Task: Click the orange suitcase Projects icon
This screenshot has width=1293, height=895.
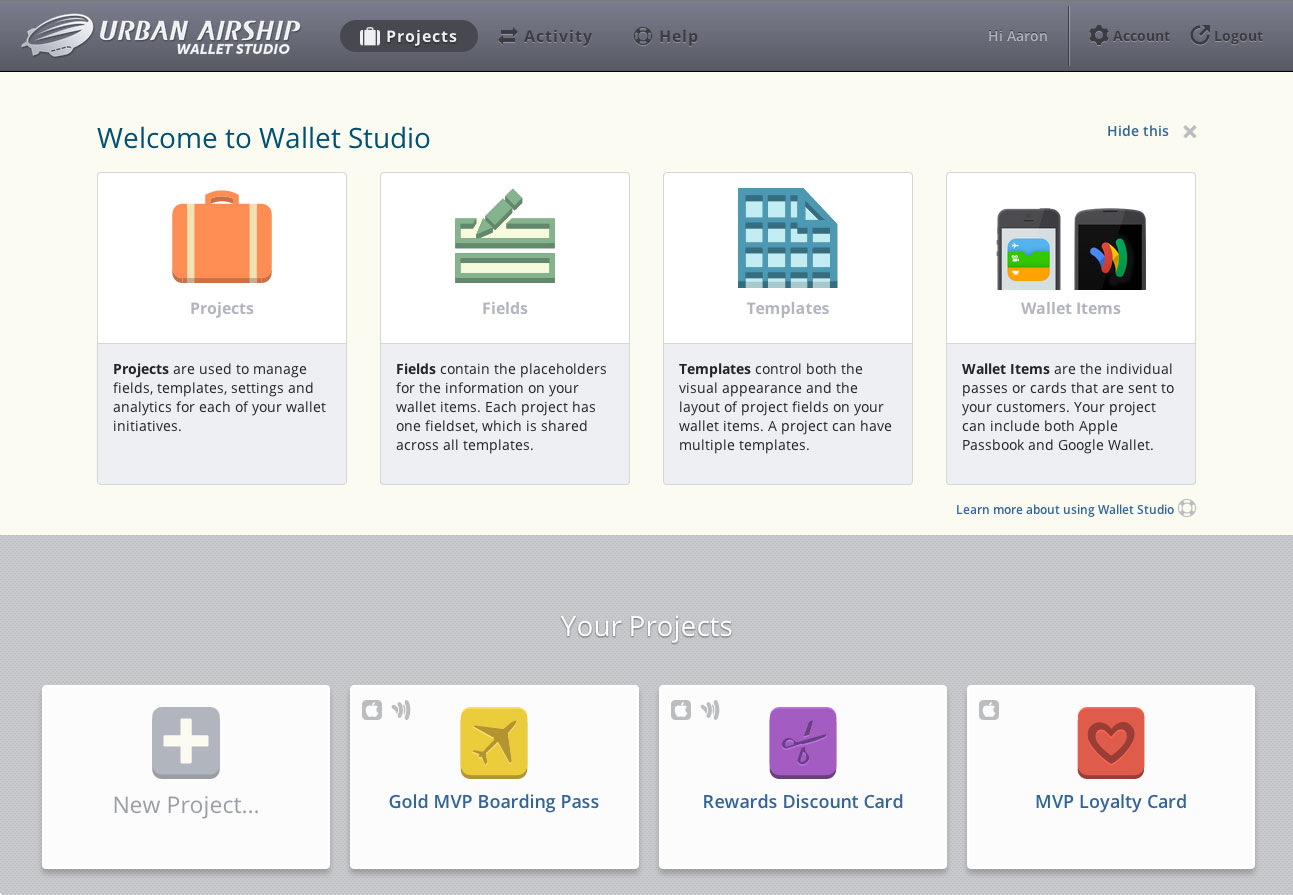Action: coord(222,237)
